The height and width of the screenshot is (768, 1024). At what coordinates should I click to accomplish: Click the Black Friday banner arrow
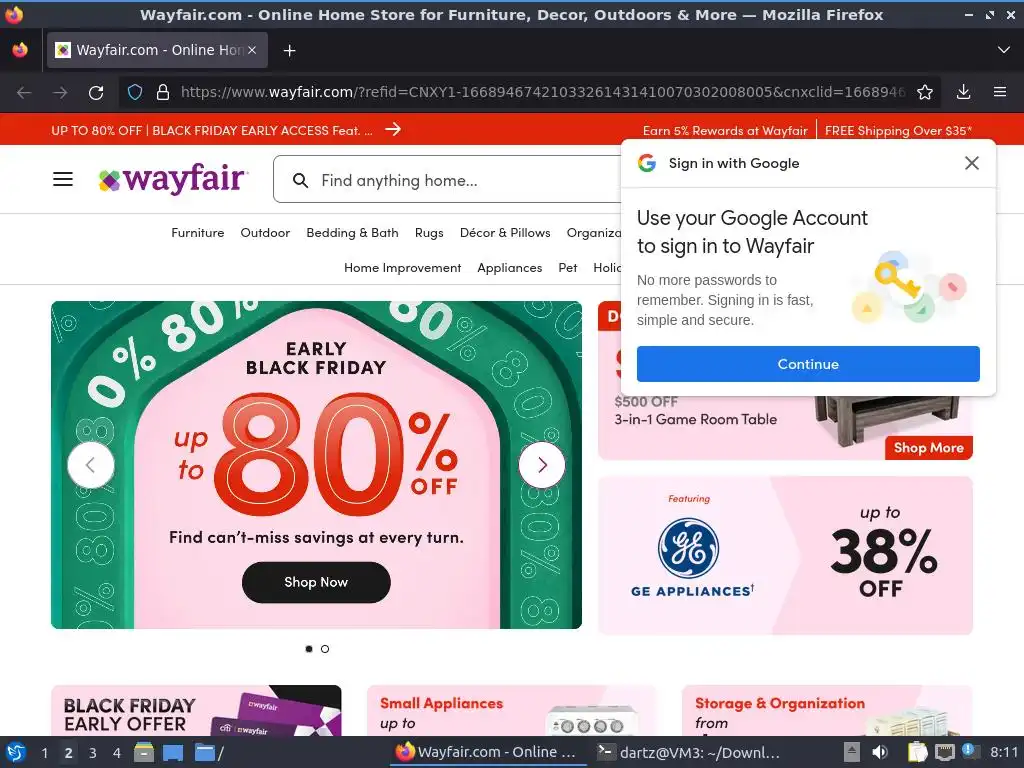tap(392, 129)
